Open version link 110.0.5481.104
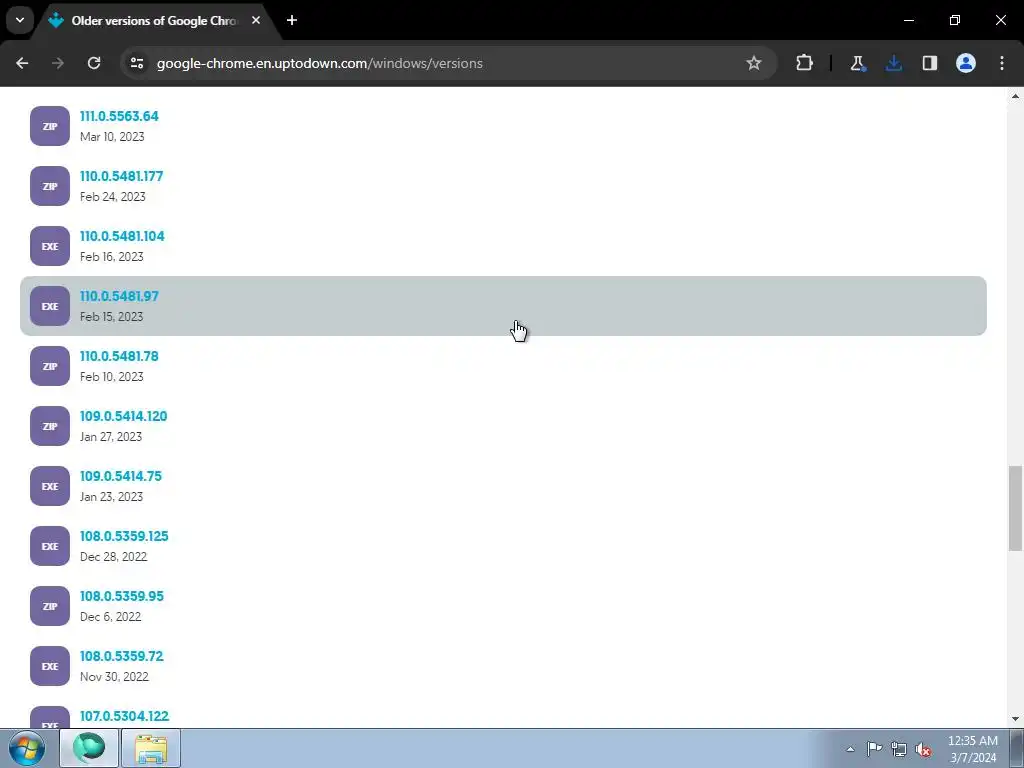The height and width of the screenshot is (768, 1024). tap(122, 236)
